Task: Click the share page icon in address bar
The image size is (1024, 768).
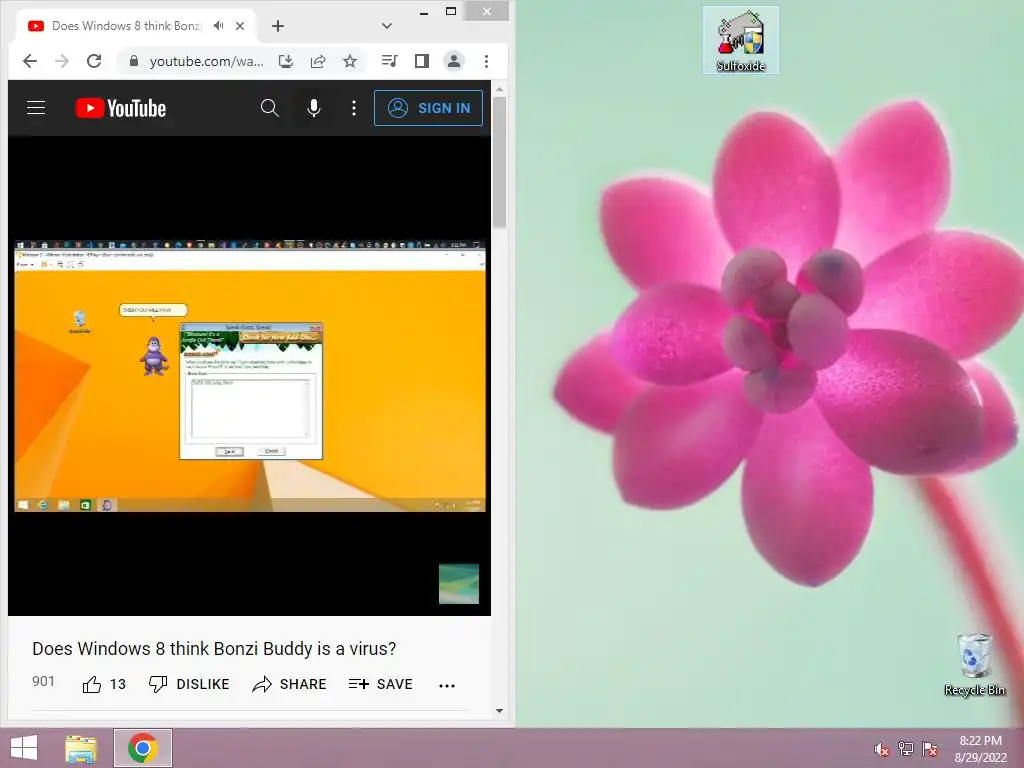Action: tap(318, 61)
